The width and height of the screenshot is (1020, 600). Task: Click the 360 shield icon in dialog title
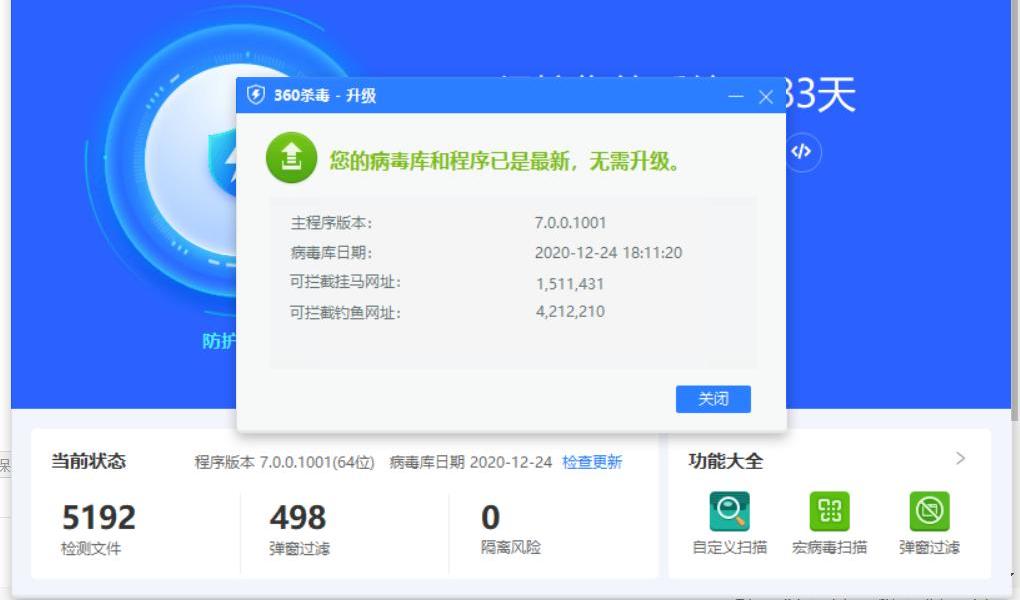pyautogui.click(x=256, y=95)
